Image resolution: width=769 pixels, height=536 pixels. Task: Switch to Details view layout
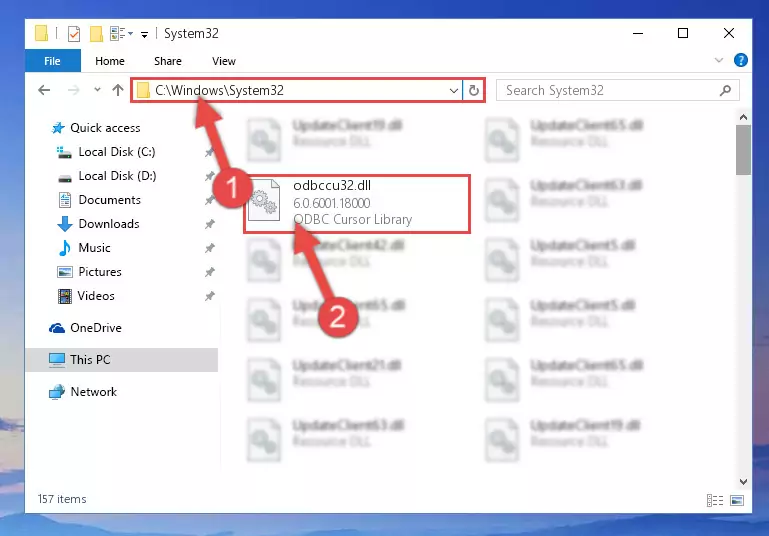pos(715,500)
